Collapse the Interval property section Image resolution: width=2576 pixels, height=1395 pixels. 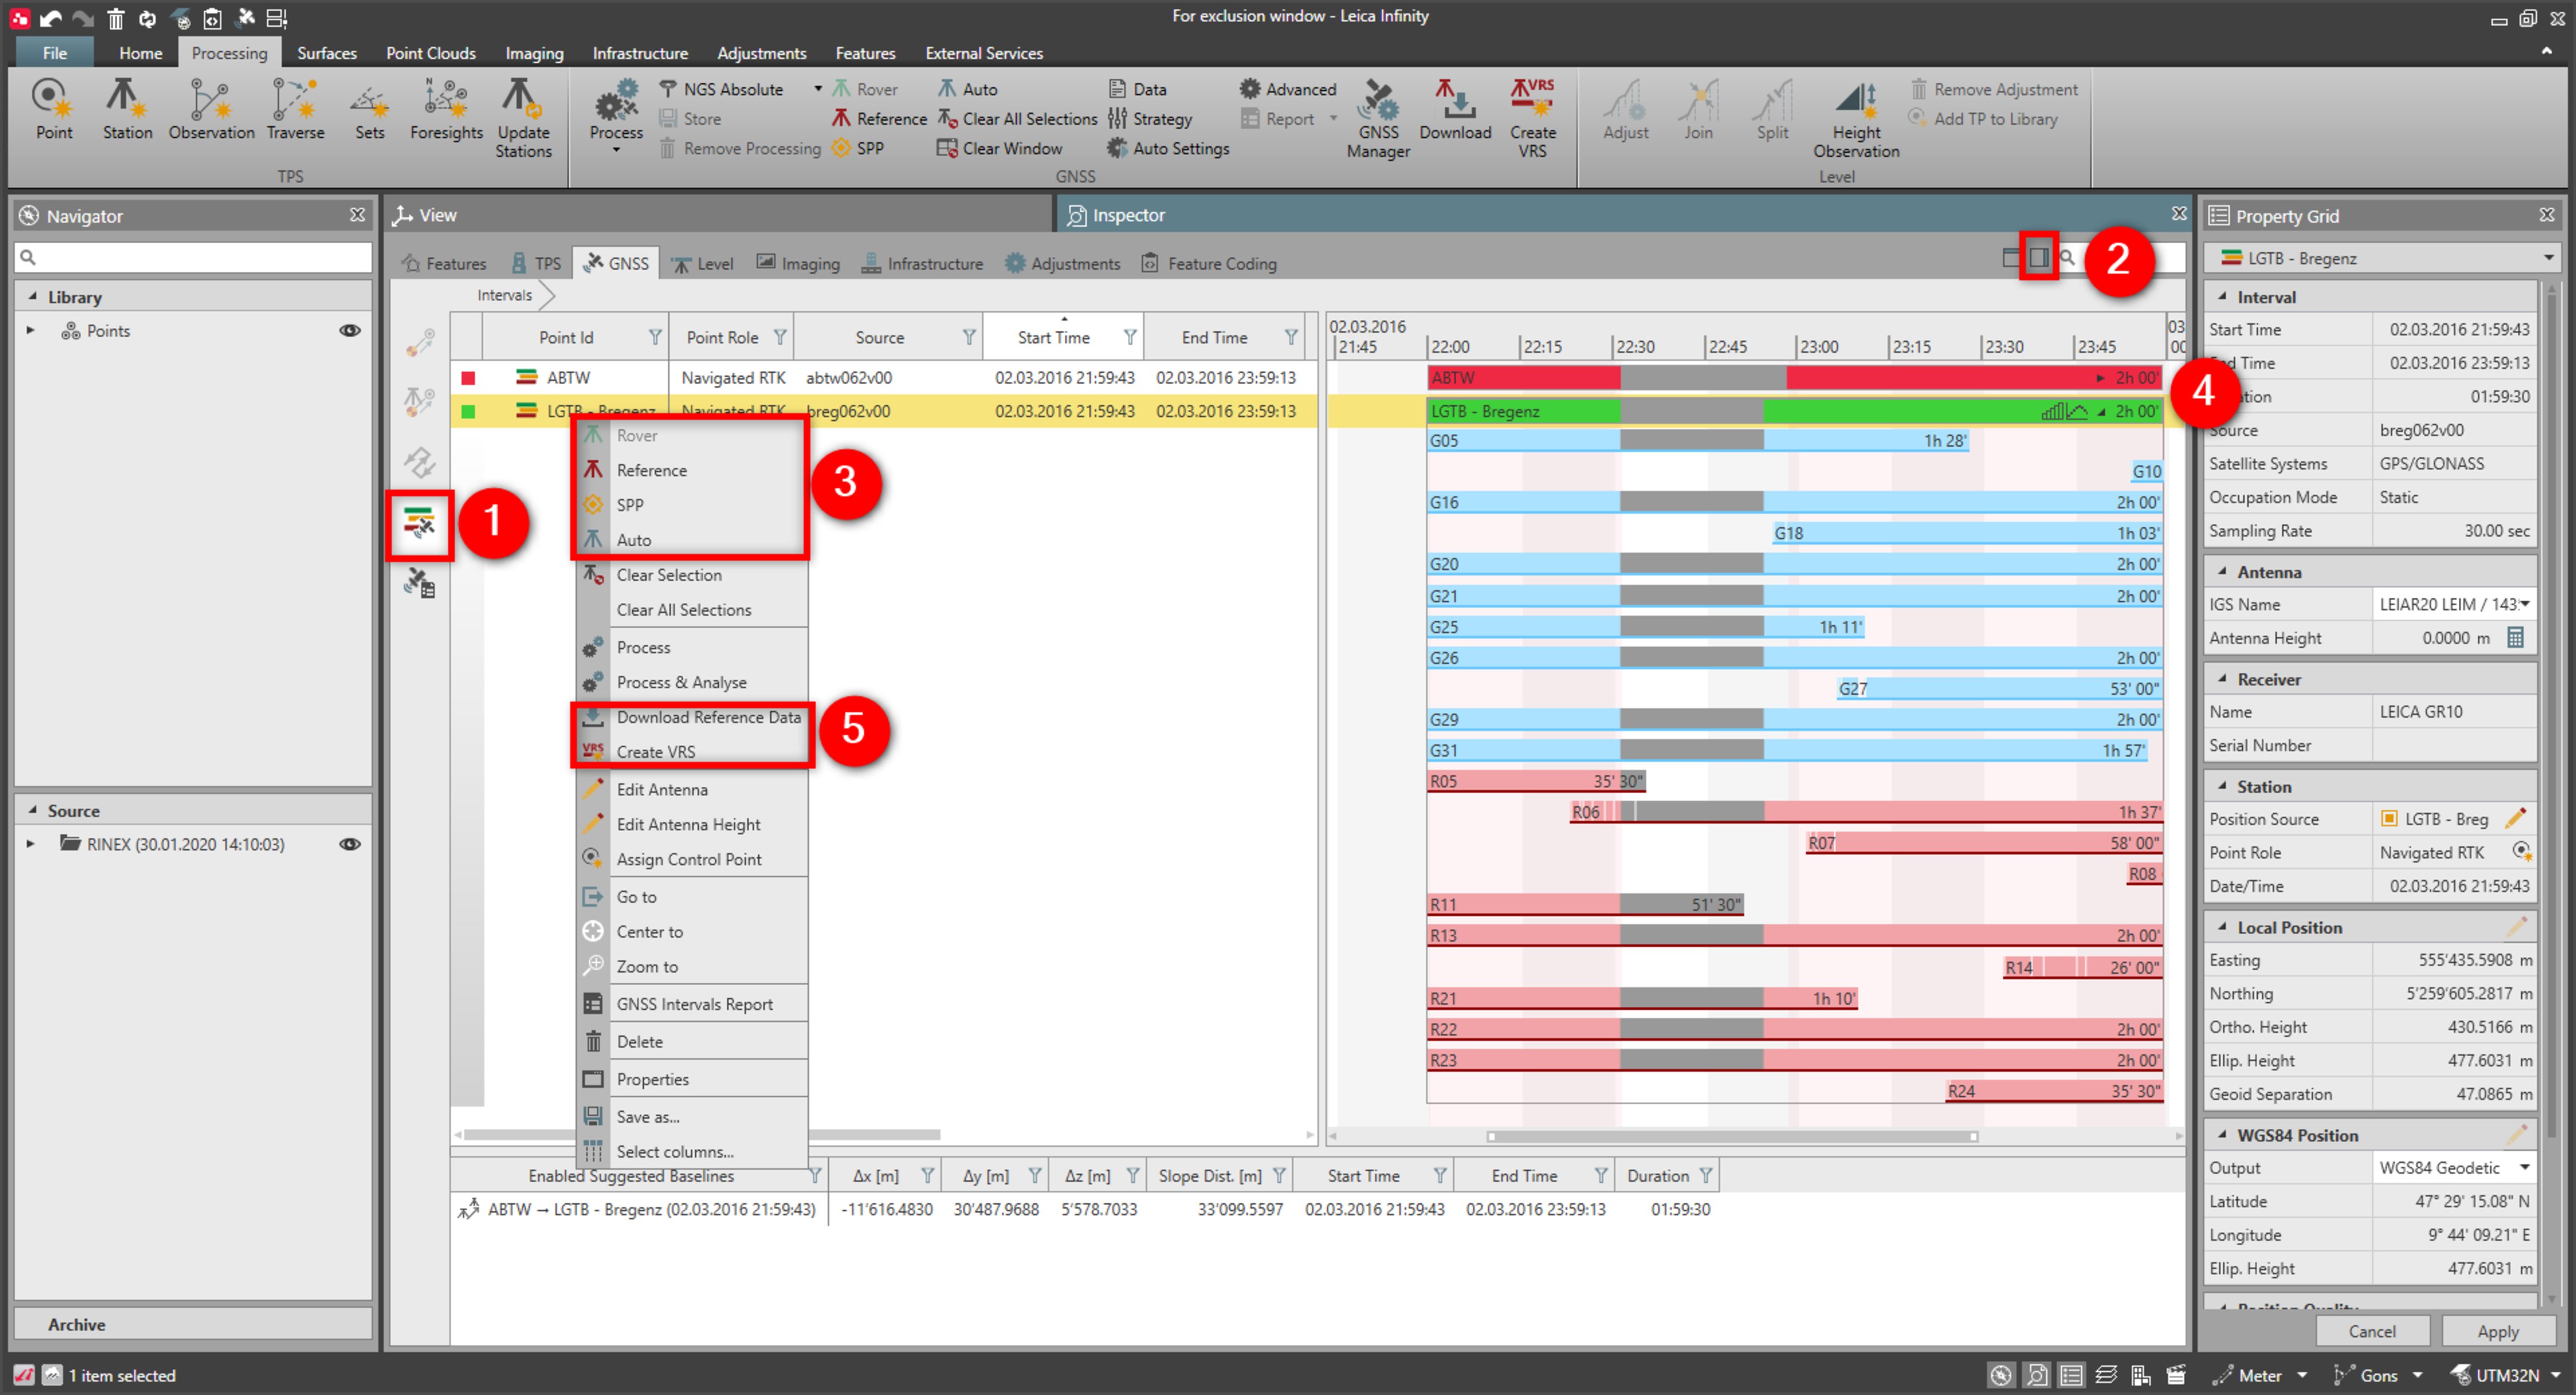[x=2221, y=297]
